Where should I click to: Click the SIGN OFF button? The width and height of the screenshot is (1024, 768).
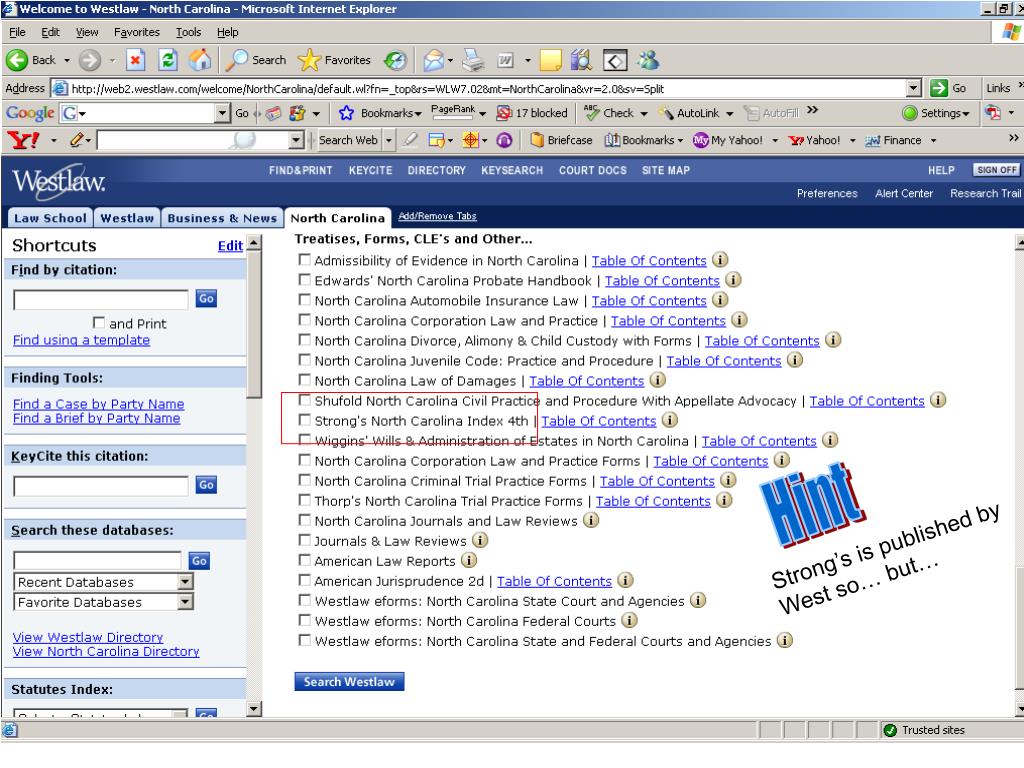(x=997, y=170)
